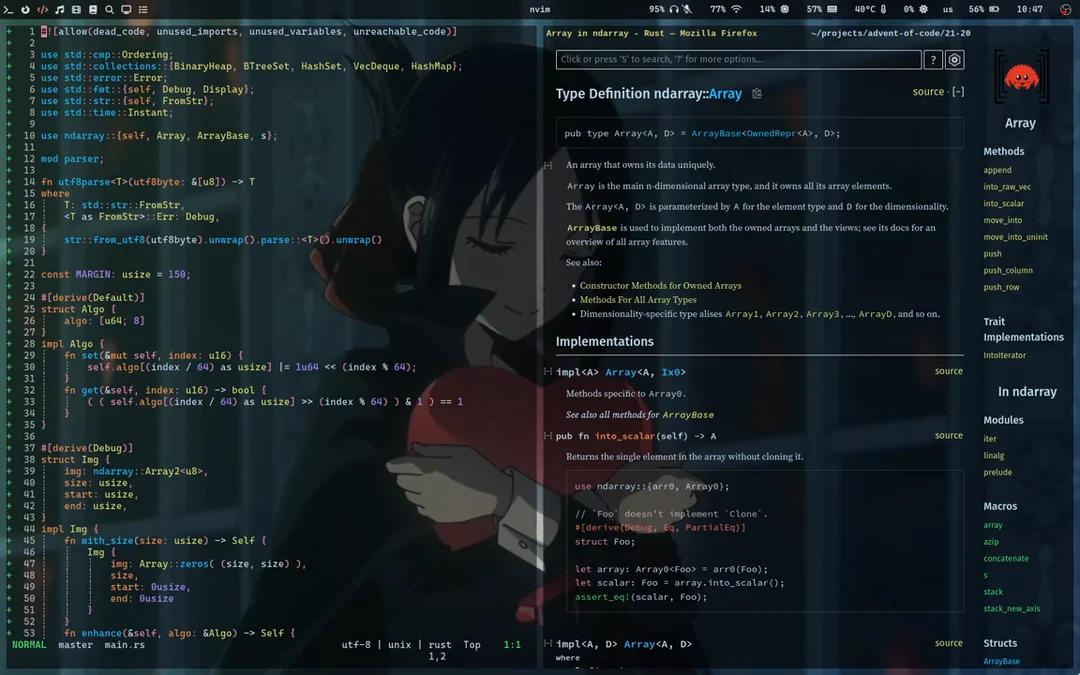Click the rustdoc search input field
This screenshot has height=675, width=1080.
(x=738, y=59)
